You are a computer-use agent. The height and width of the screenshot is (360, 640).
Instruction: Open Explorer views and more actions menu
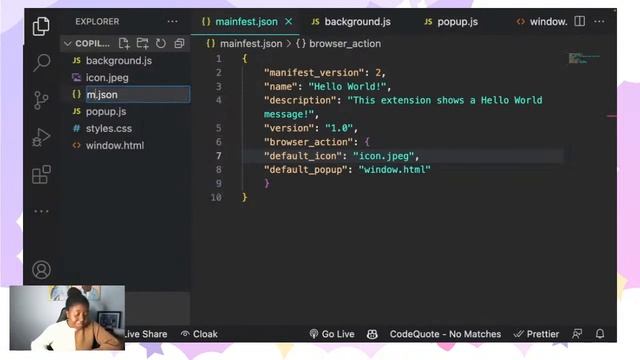(x=173, y=21)
